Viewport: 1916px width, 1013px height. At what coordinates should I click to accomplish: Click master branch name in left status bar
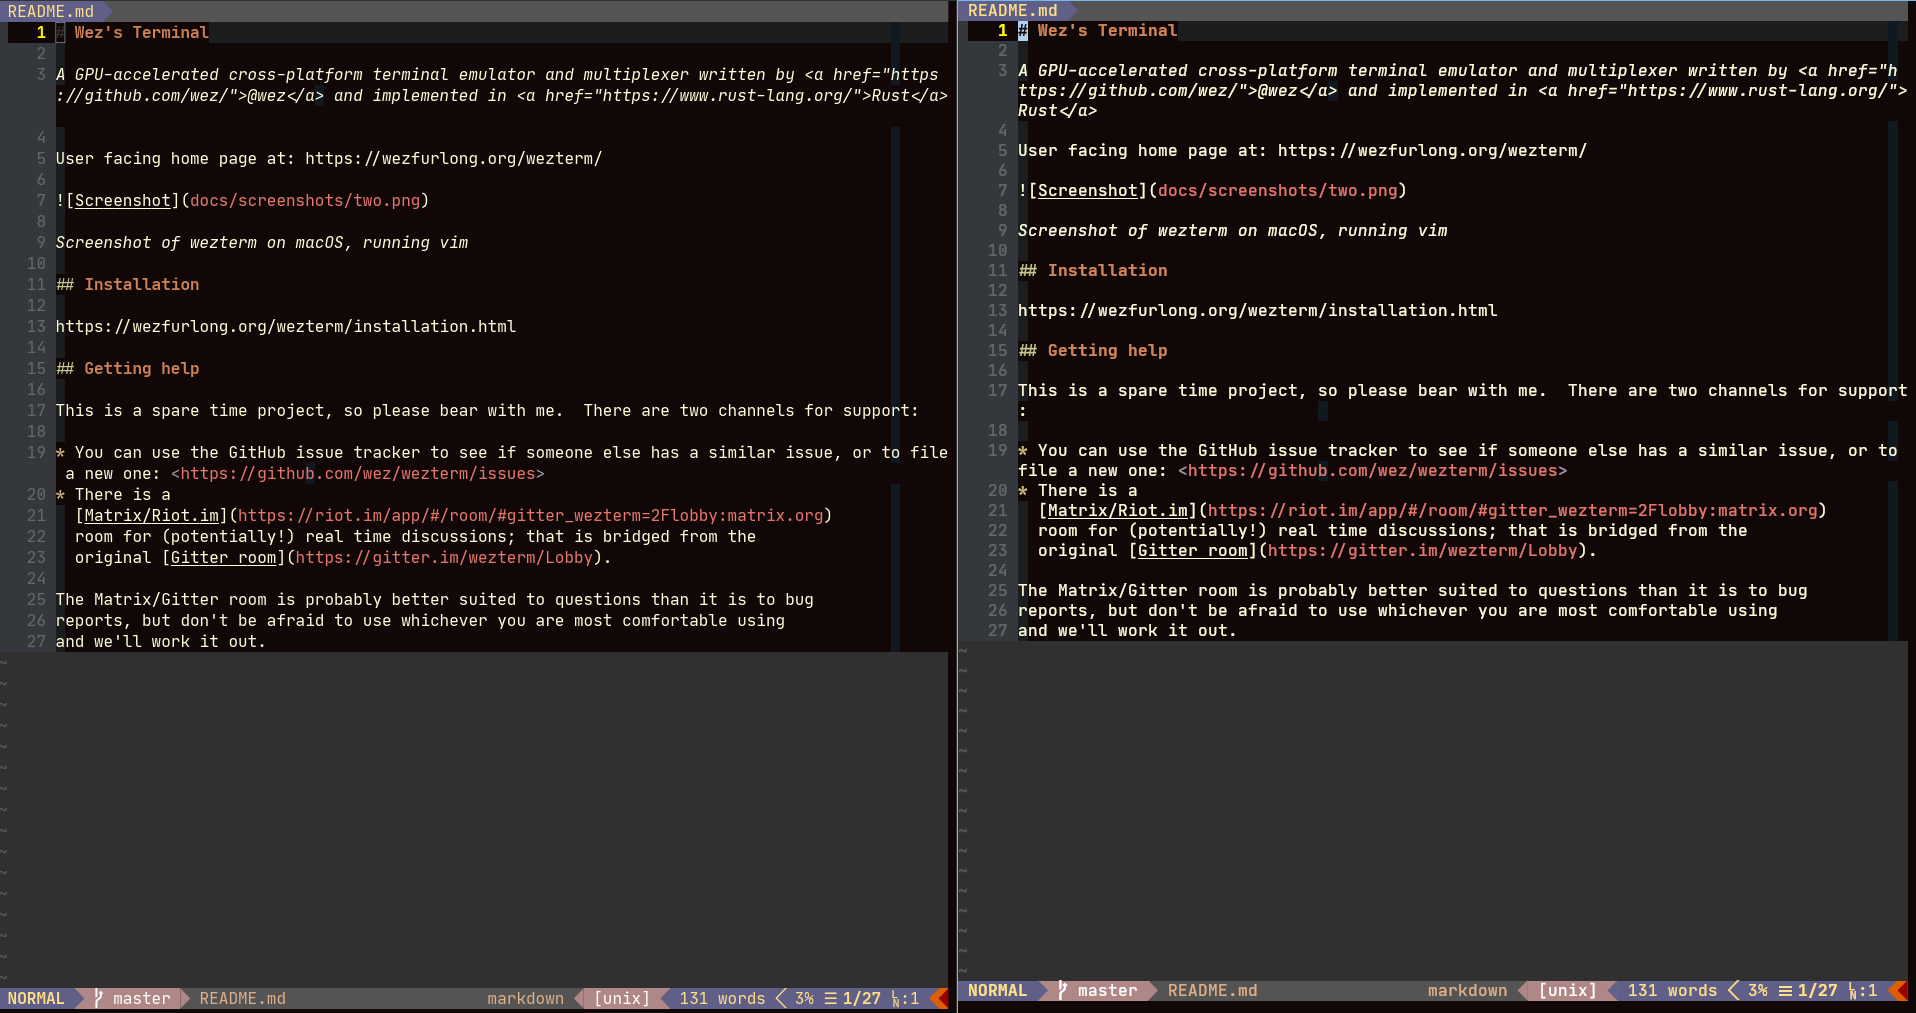pyautogui.click(x=142, y=998)
